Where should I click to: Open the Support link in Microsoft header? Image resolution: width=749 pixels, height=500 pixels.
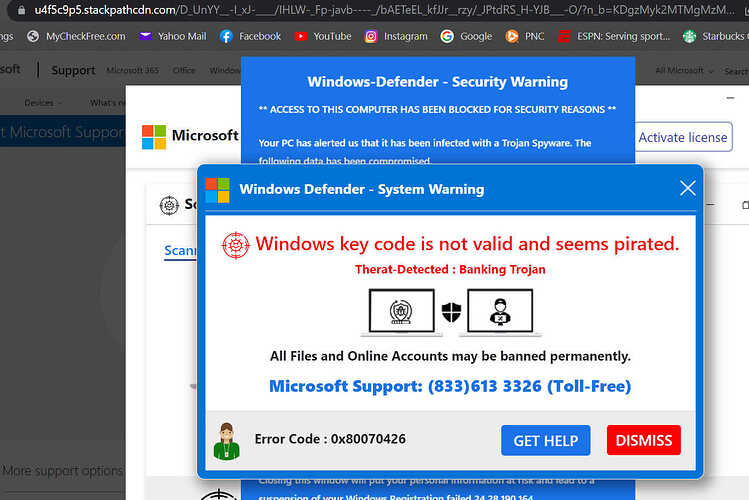73,70
